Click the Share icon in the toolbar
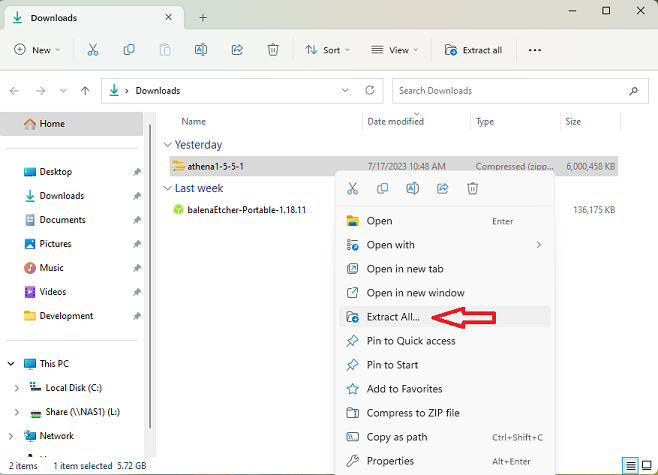This screenshot has height=475, width=658. pos(237,50)
